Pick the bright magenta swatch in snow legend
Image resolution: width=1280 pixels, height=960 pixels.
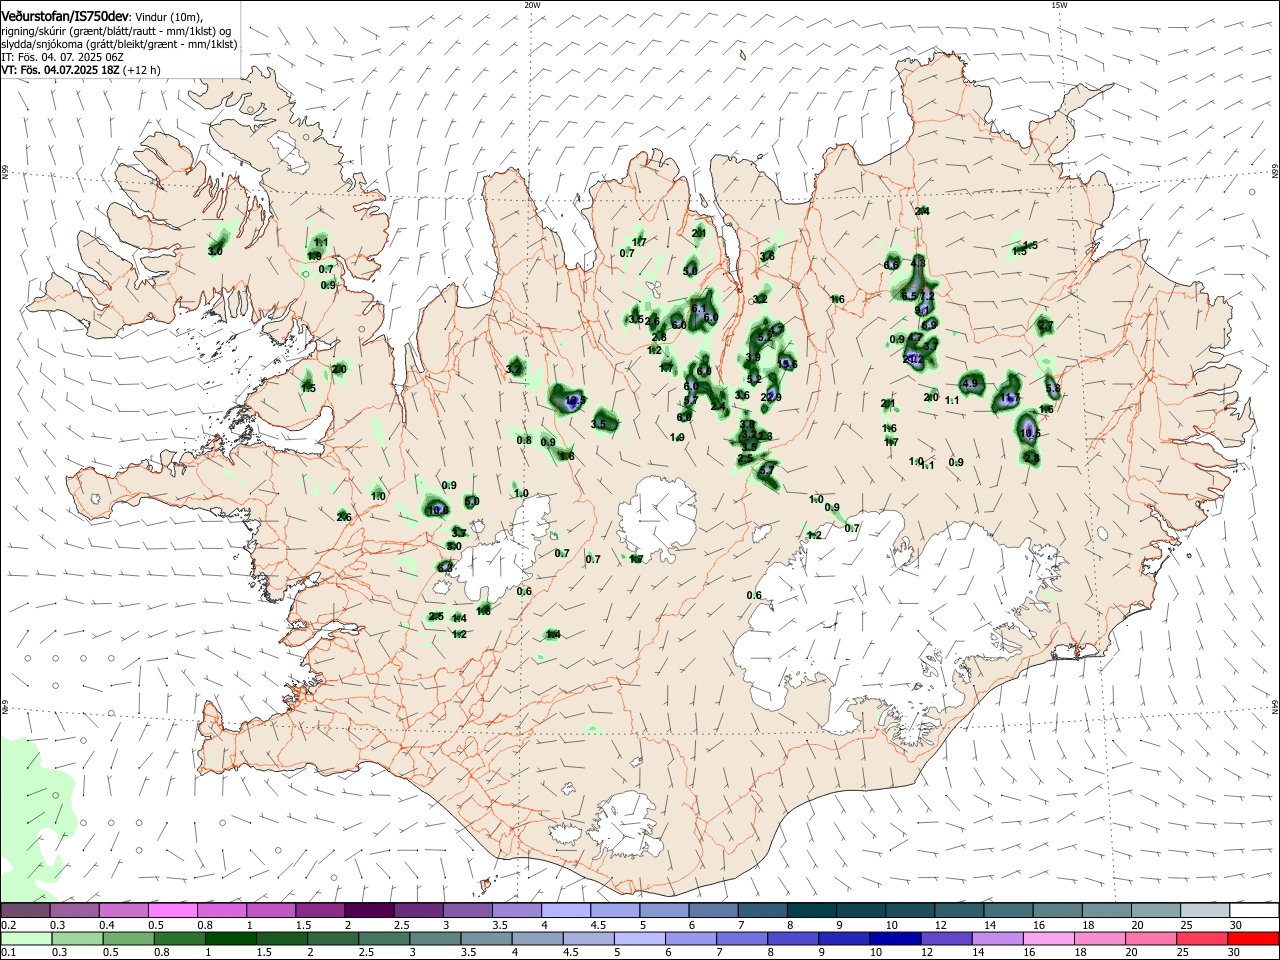tap(173, 910)
